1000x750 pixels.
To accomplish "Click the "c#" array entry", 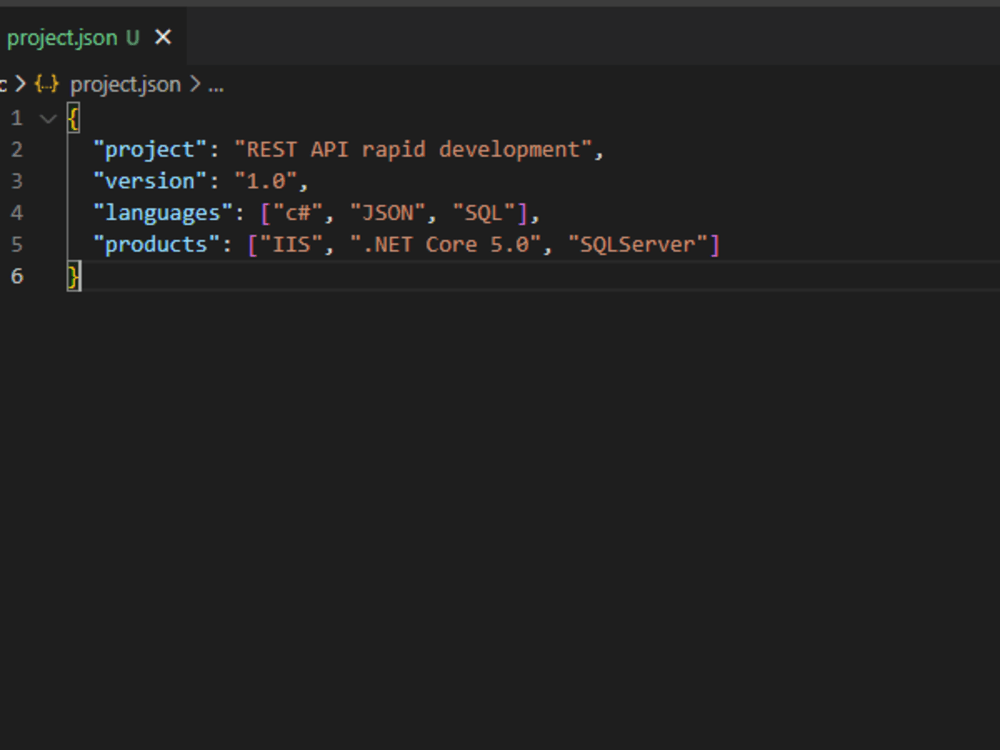I will tap(298, 213).
